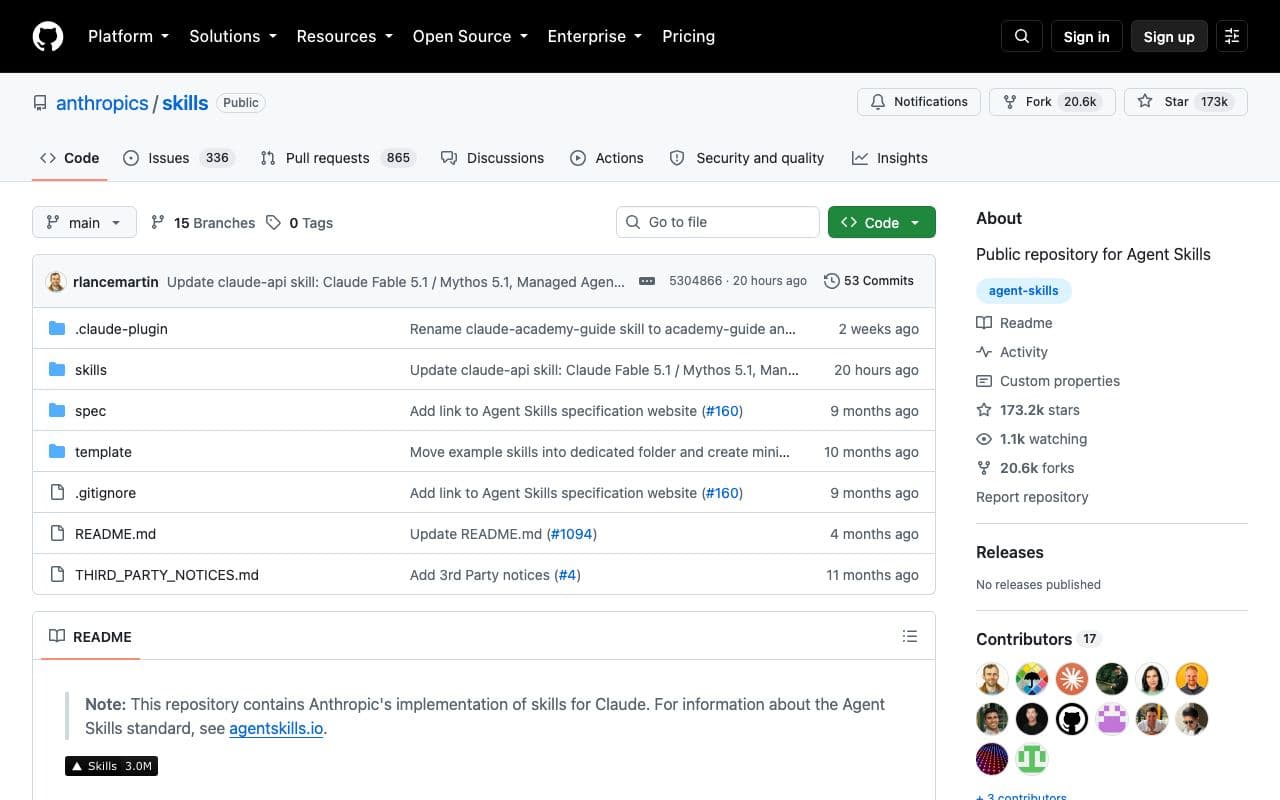Click the book icon beside Readme
Image resolution: width=1280 pixels, height=800 pixels.
click(x=984, y=323)
